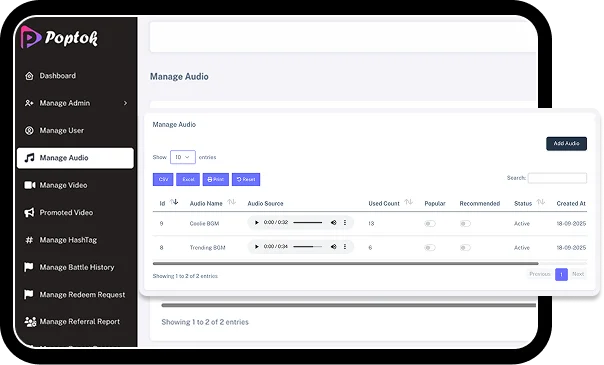Viewport: 604px width, 365px height.
Task: Toggle Recommended switch for Trending BGM
Action: pos(465,248)
